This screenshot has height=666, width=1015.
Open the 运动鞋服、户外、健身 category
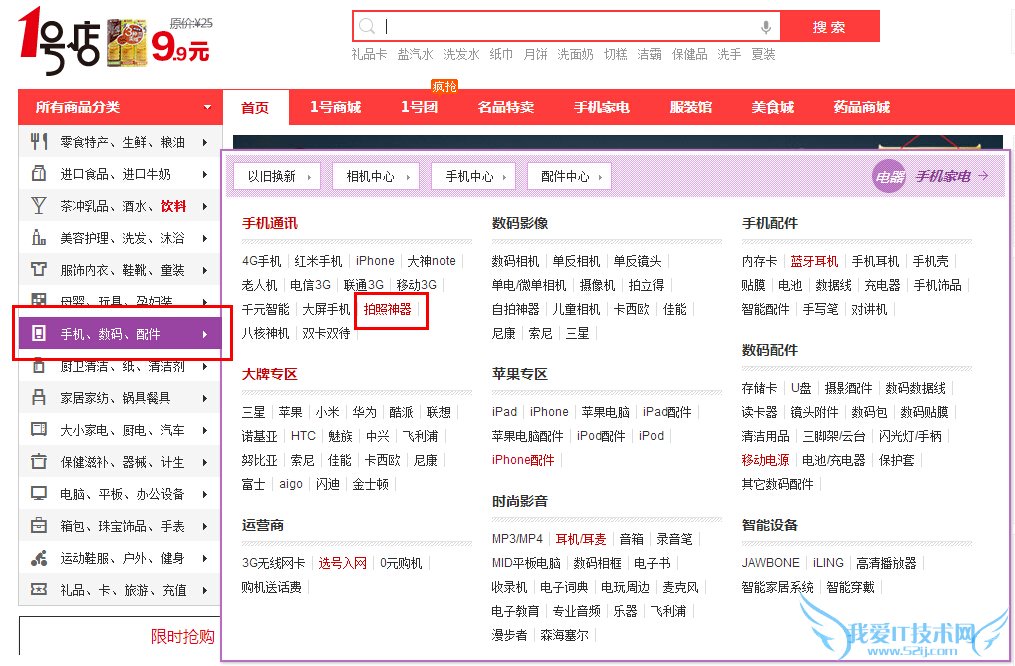click(x=122, y=558)
